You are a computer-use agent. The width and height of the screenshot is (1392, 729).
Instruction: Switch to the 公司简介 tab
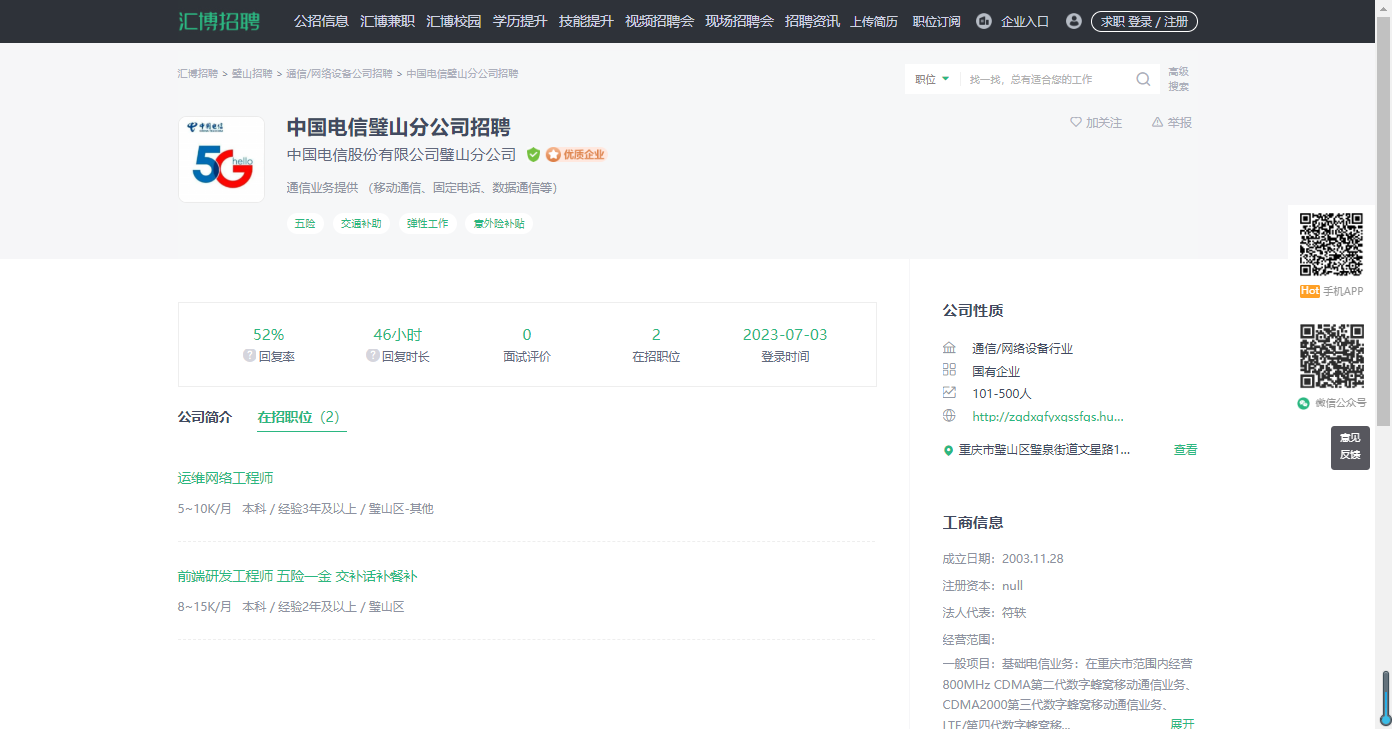click(x=205, y=417)
